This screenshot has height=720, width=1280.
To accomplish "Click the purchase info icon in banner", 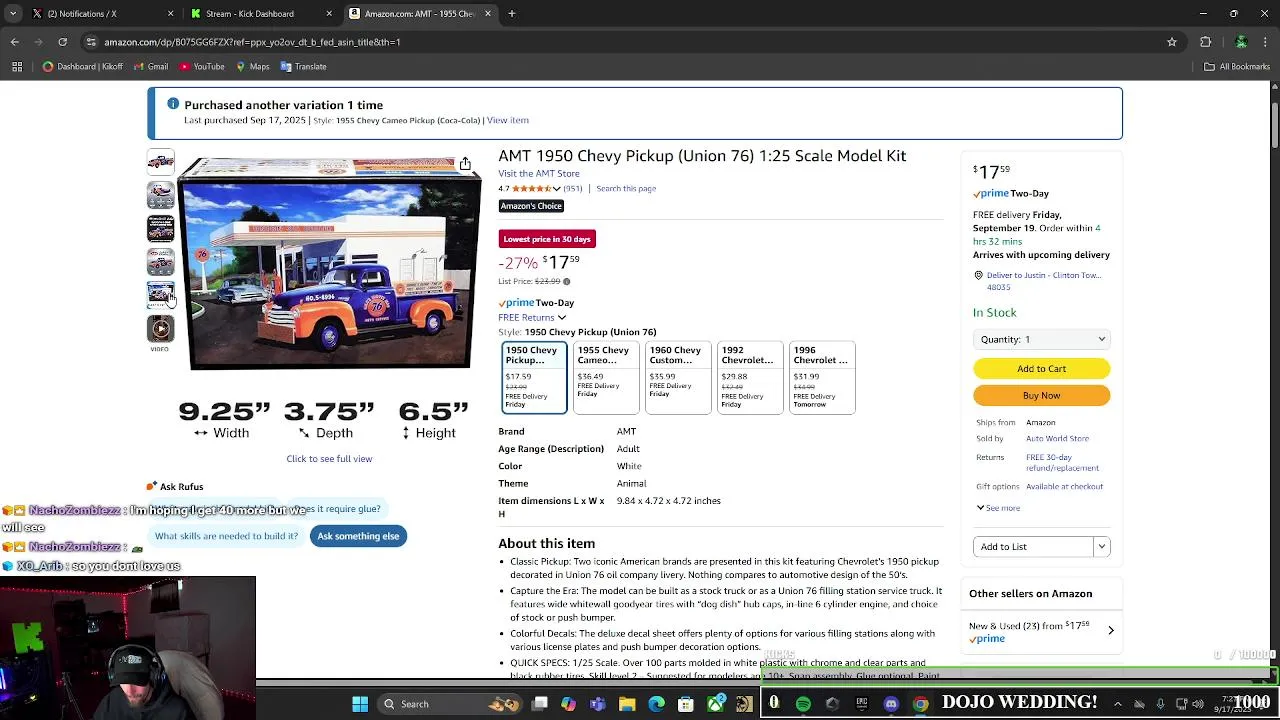I will click(x=173, y=104).
